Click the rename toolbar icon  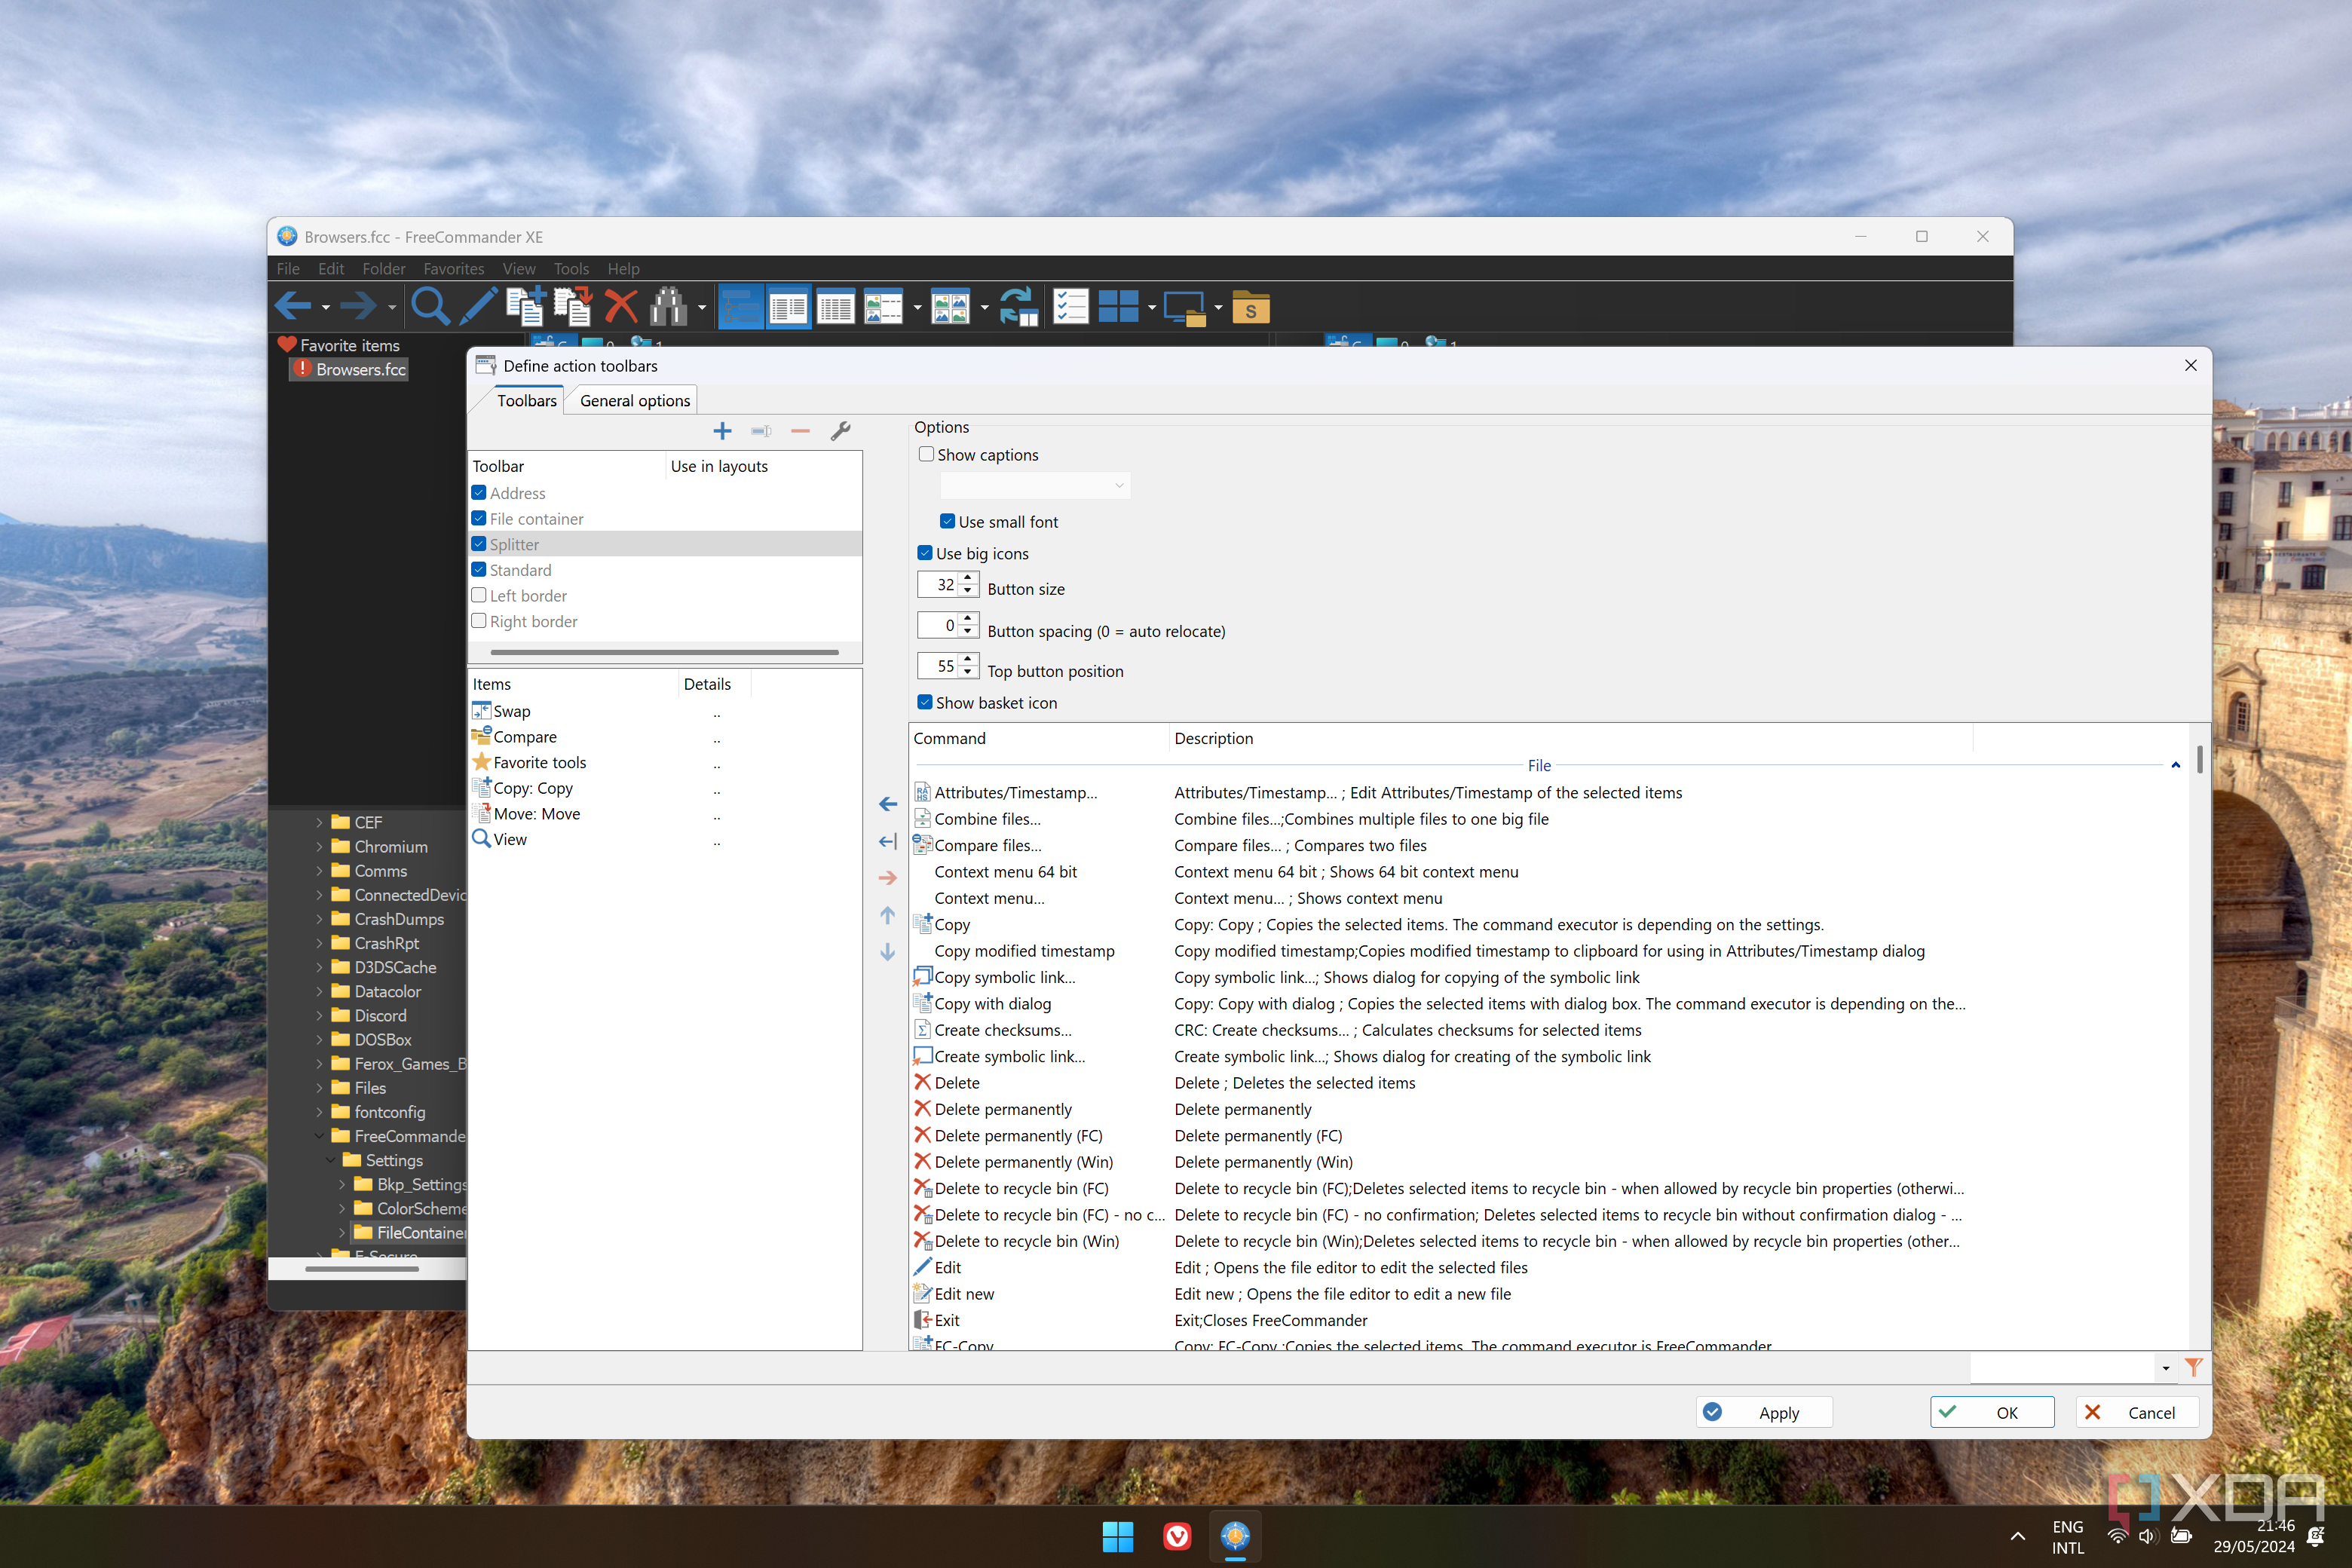[761, 431]
